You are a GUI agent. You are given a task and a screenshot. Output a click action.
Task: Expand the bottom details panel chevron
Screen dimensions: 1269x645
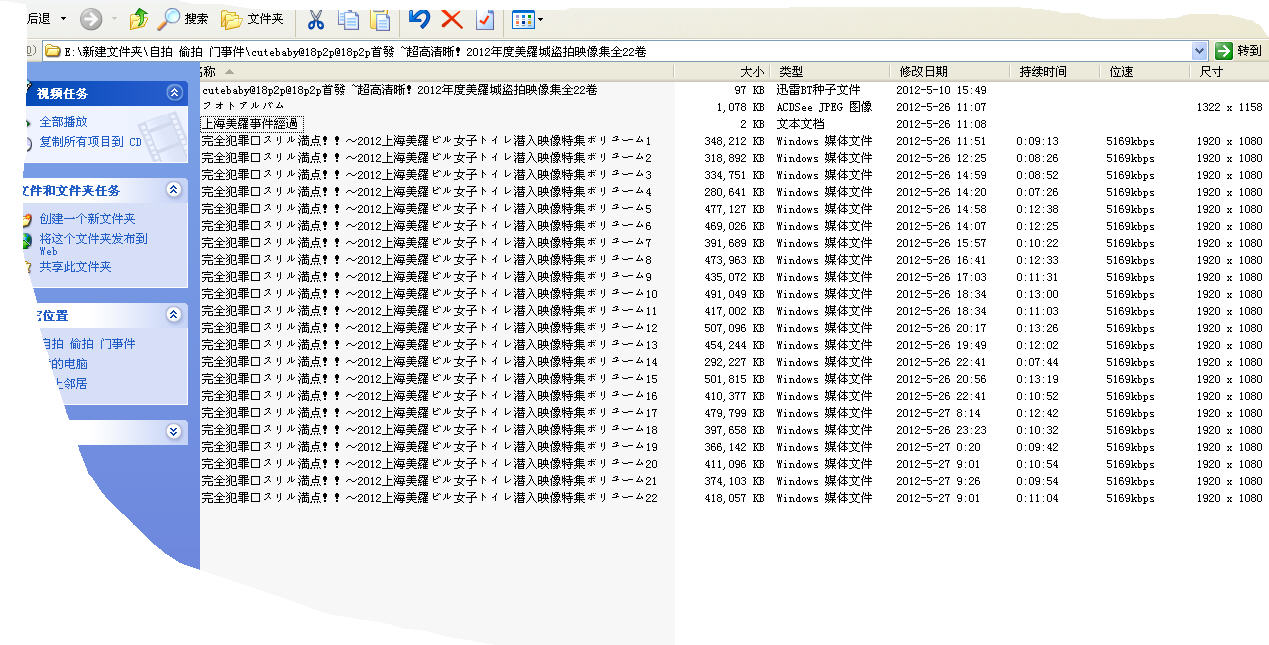tap(174, 431)
